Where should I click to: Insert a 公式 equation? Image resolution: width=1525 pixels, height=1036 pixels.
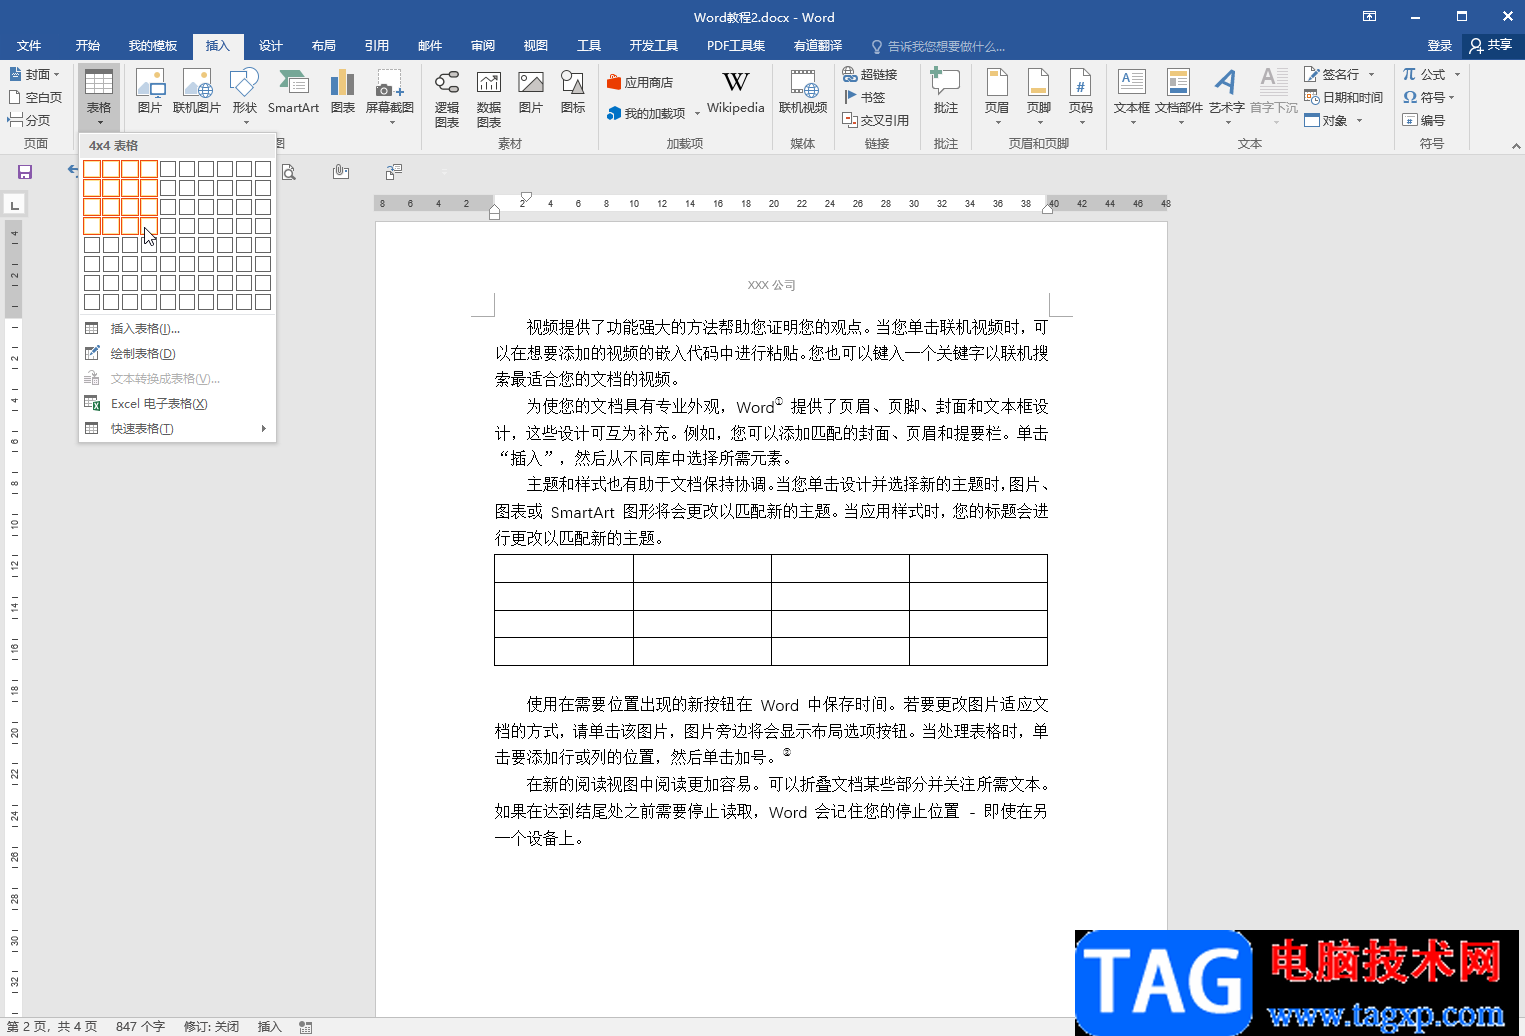click(1424, 74)
